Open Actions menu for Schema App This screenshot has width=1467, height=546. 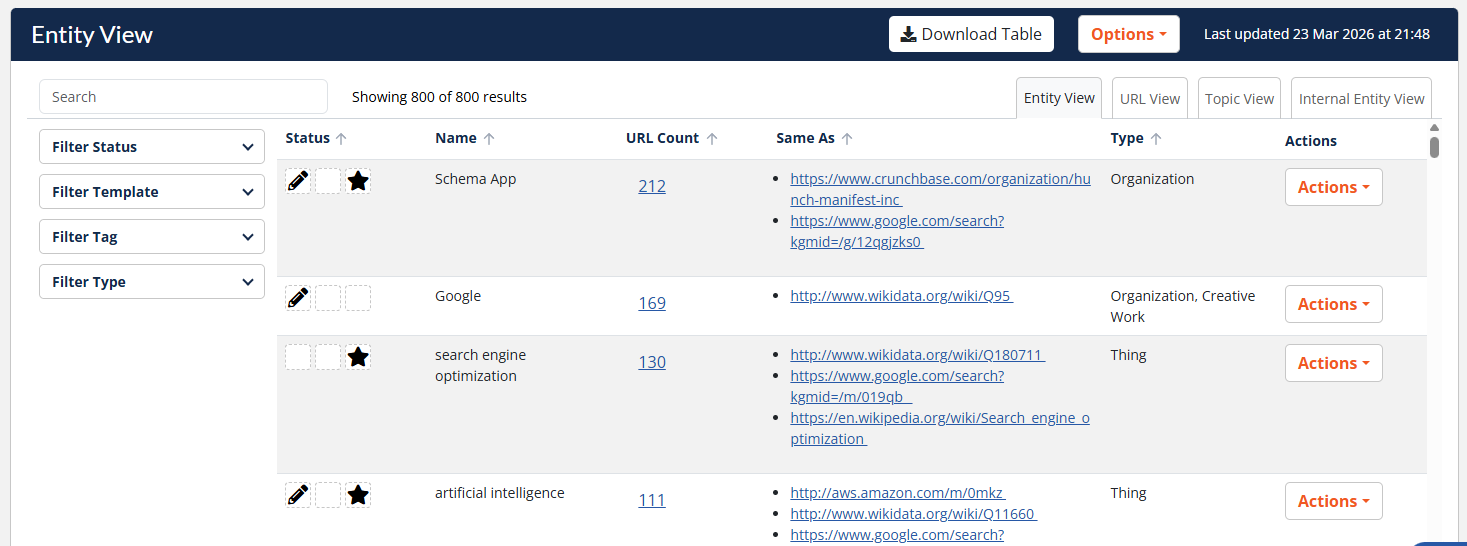pyautogui.click(x=1334, y=187)
